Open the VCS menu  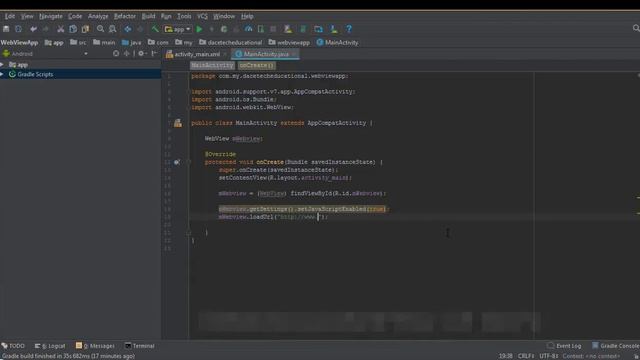click(202, 16)
